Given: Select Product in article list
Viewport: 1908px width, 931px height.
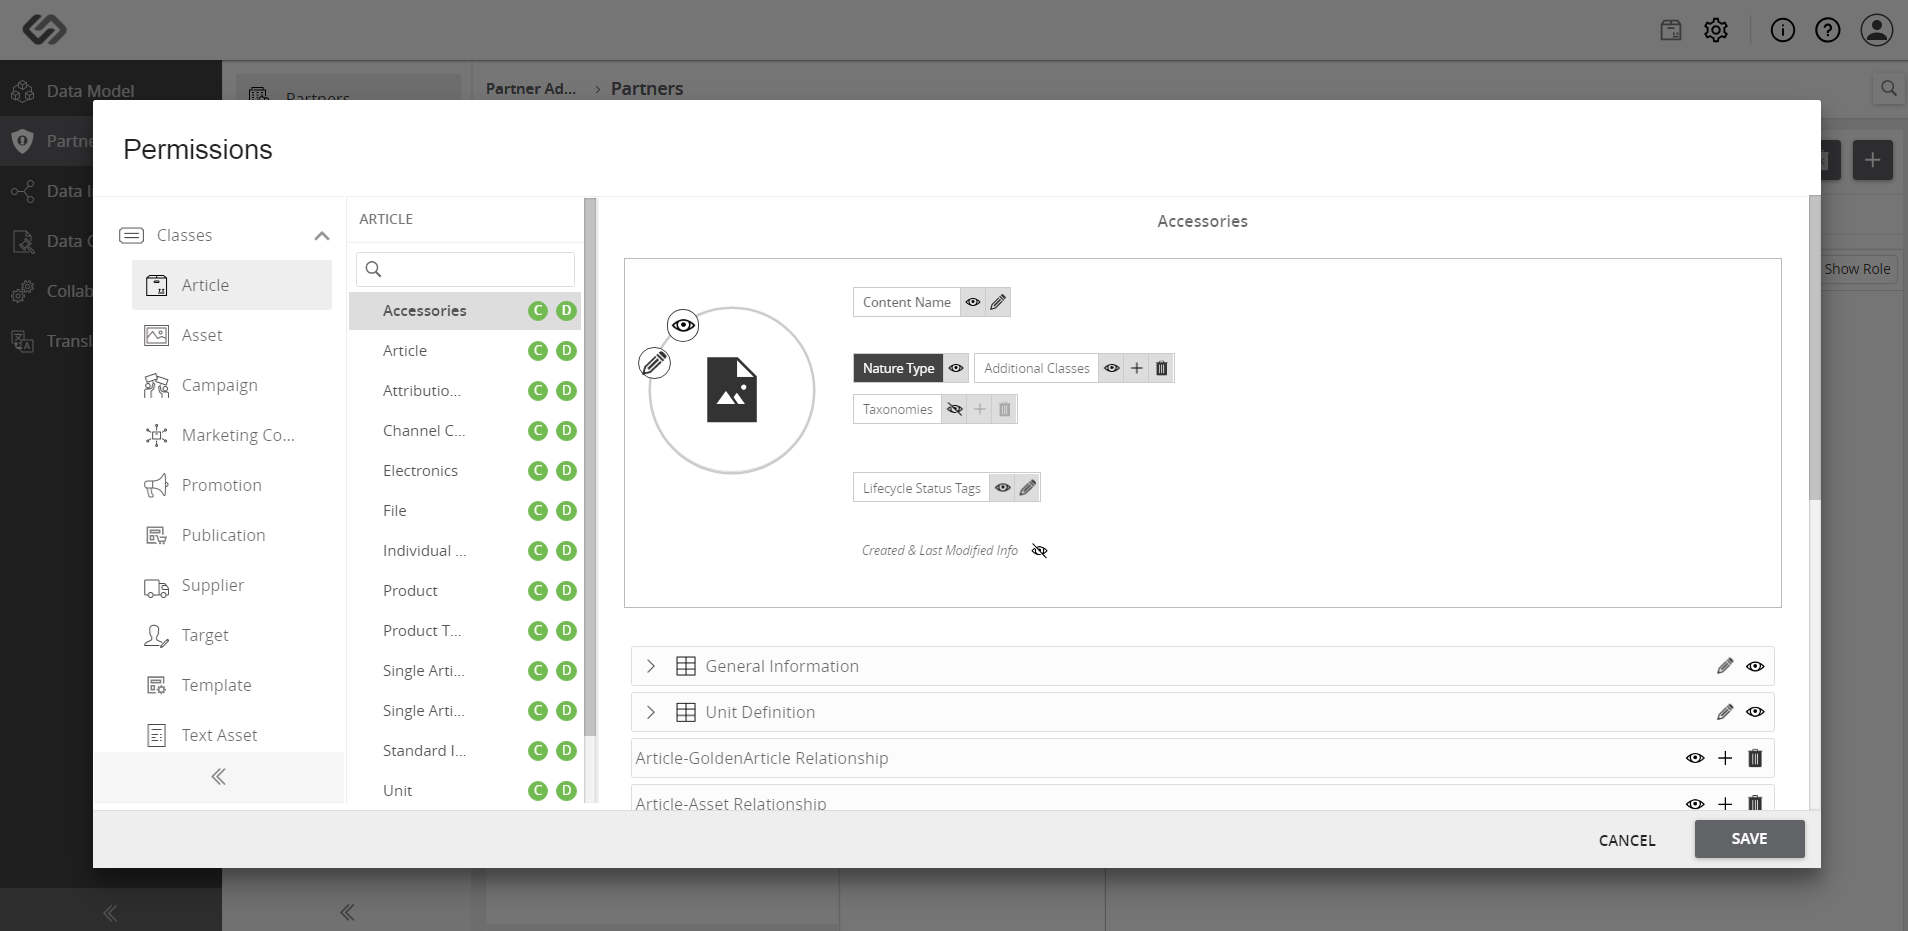Looking at the screenshot, I should pyautogui.click(x=410, y=591).
